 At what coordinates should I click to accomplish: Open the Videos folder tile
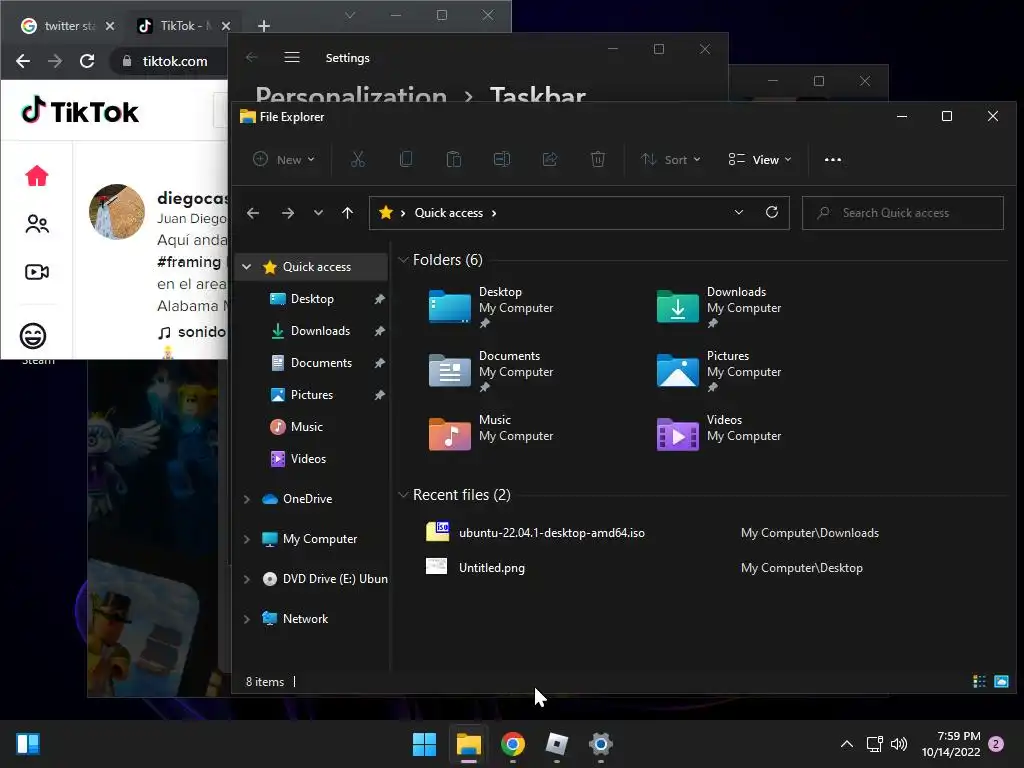click(719, 434)
